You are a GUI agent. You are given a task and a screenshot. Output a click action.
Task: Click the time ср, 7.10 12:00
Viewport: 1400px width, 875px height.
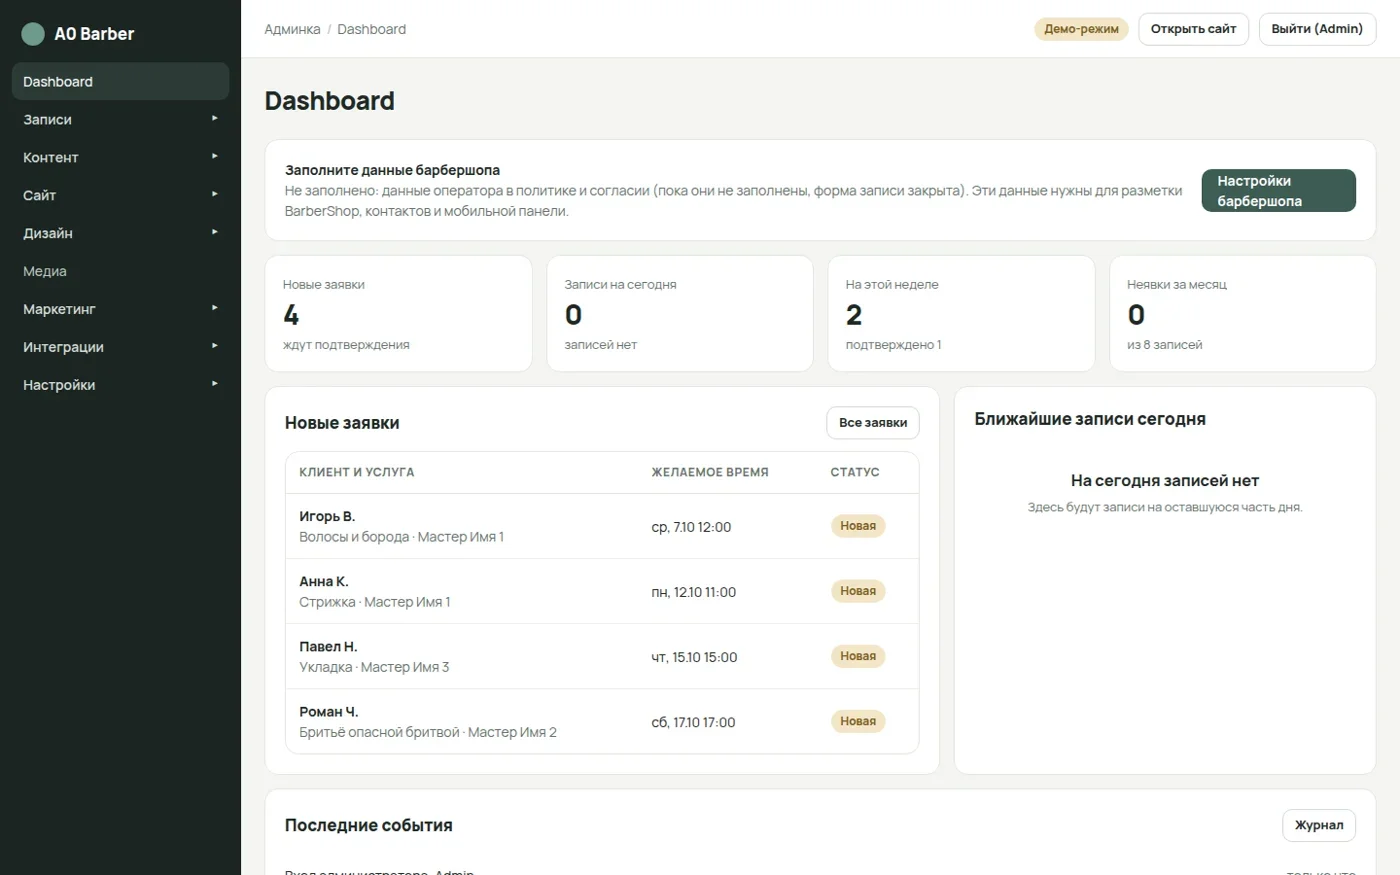(691, 527)
